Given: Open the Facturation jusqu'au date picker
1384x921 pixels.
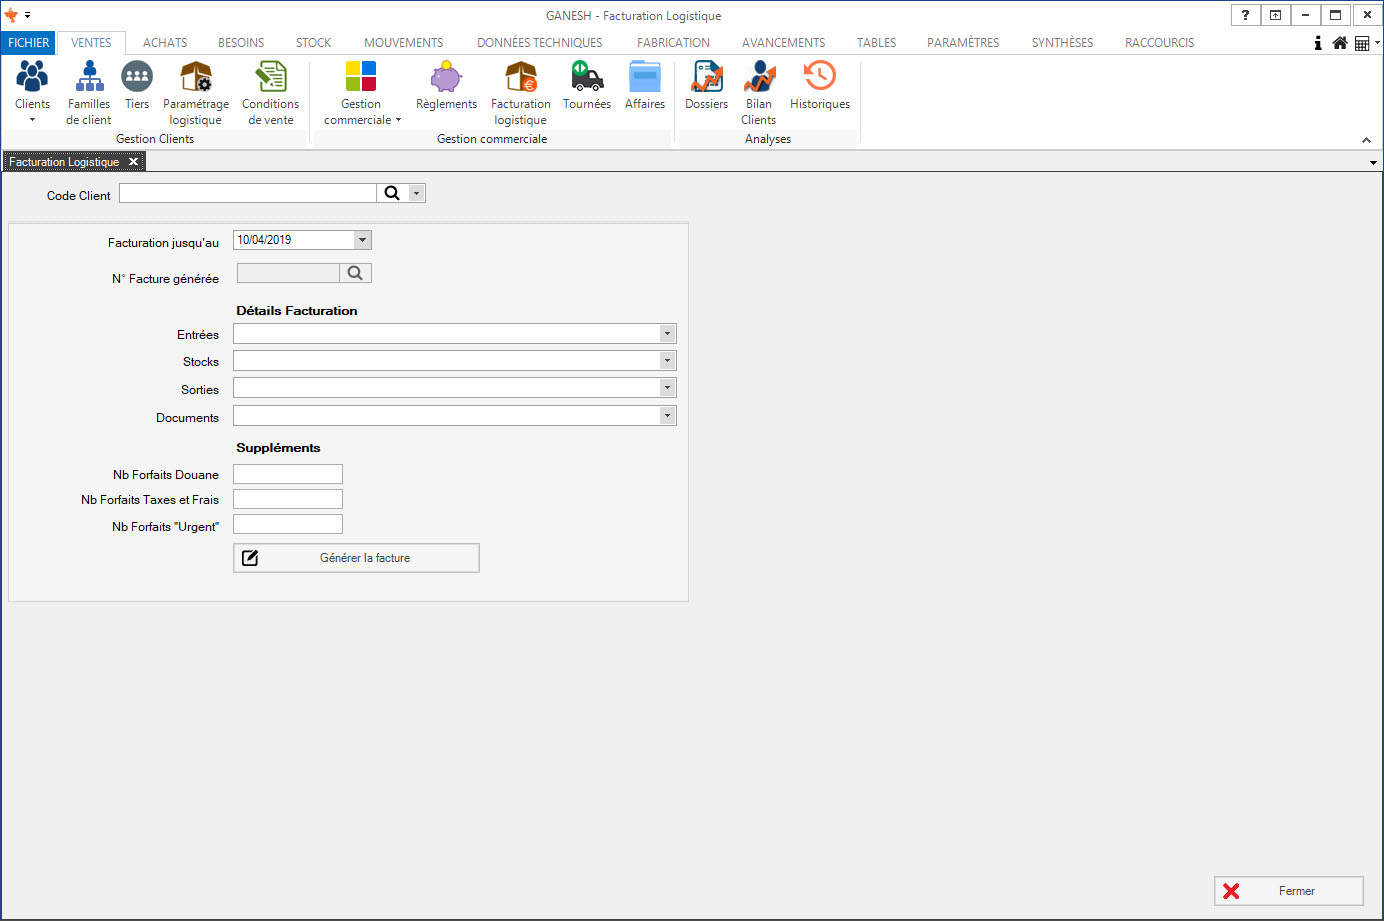Looking at the screenshot, I should point(363,240).
